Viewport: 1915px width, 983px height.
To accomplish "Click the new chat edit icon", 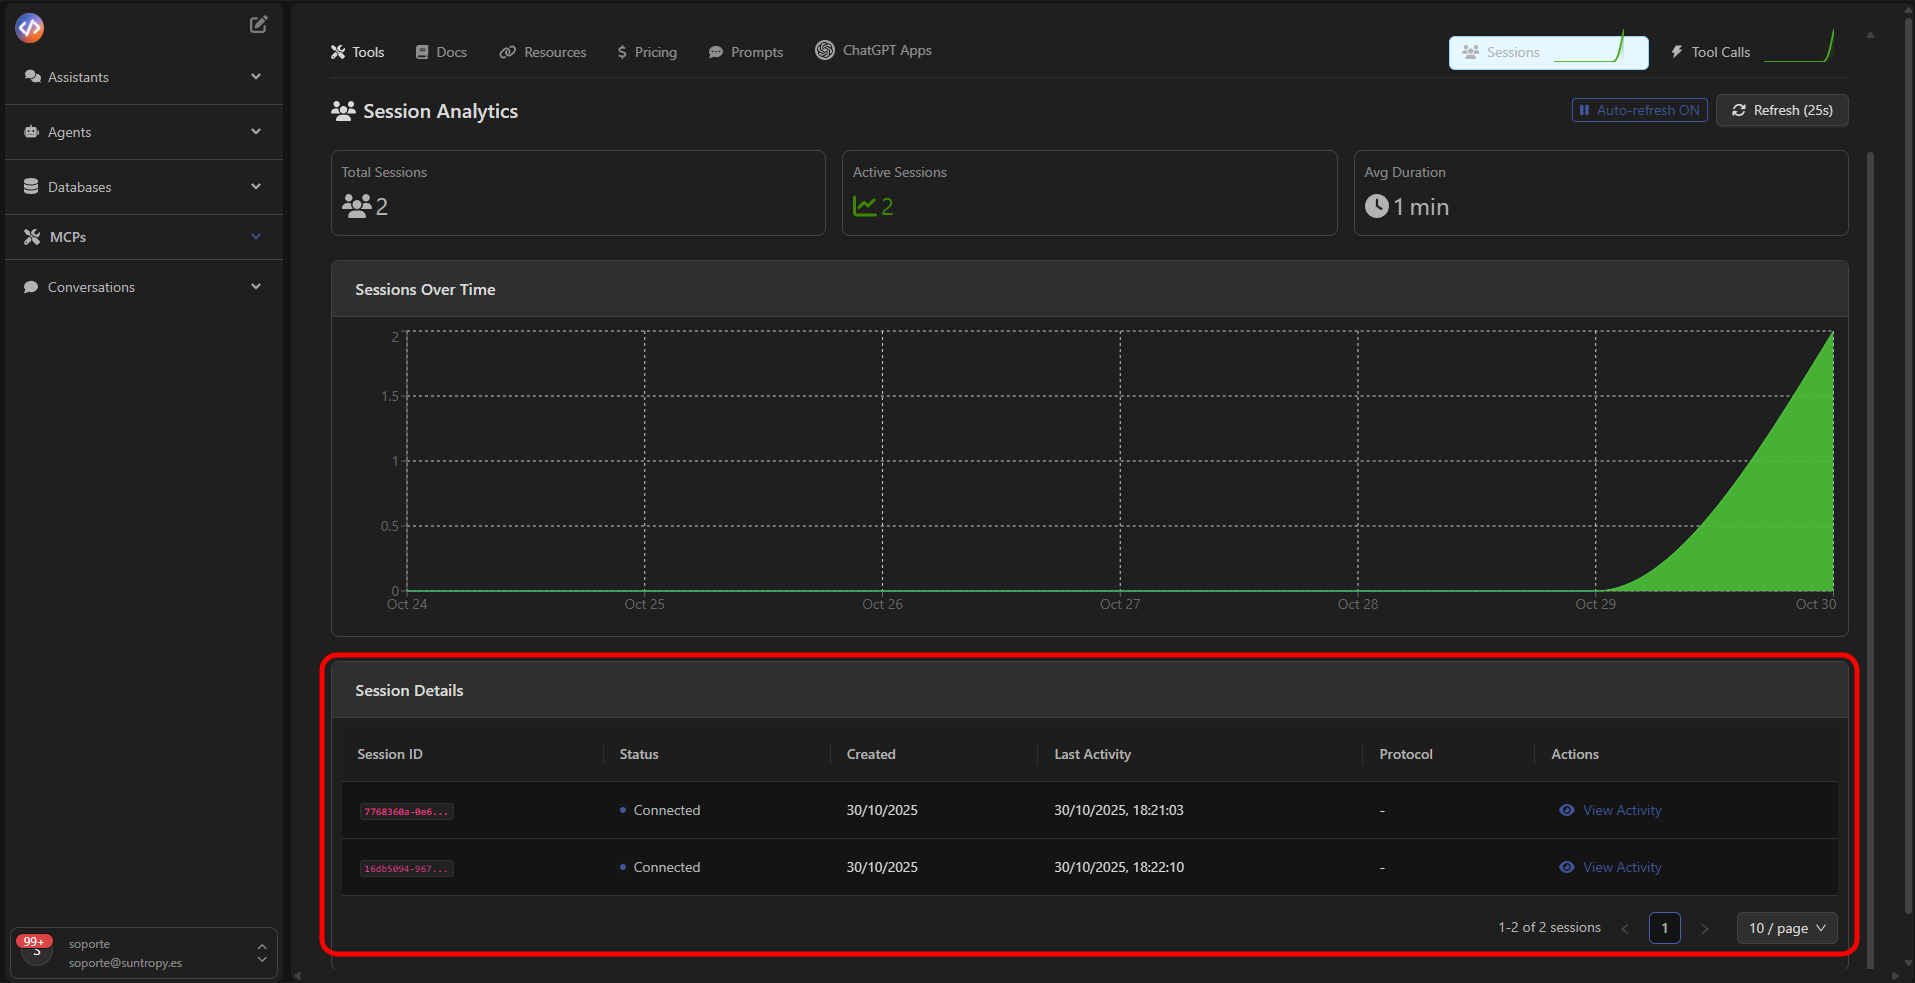I will pos(258,25).
